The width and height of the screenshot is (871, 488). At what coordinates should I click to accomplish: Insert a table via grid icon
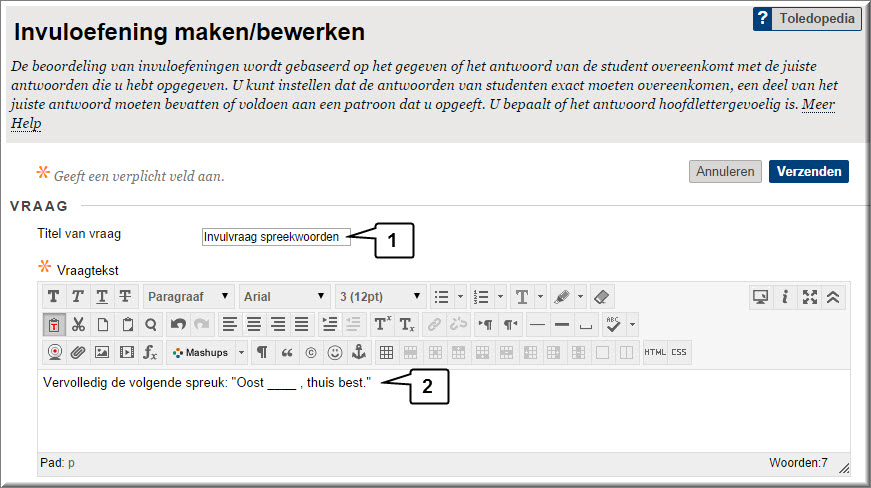(387, 352)
